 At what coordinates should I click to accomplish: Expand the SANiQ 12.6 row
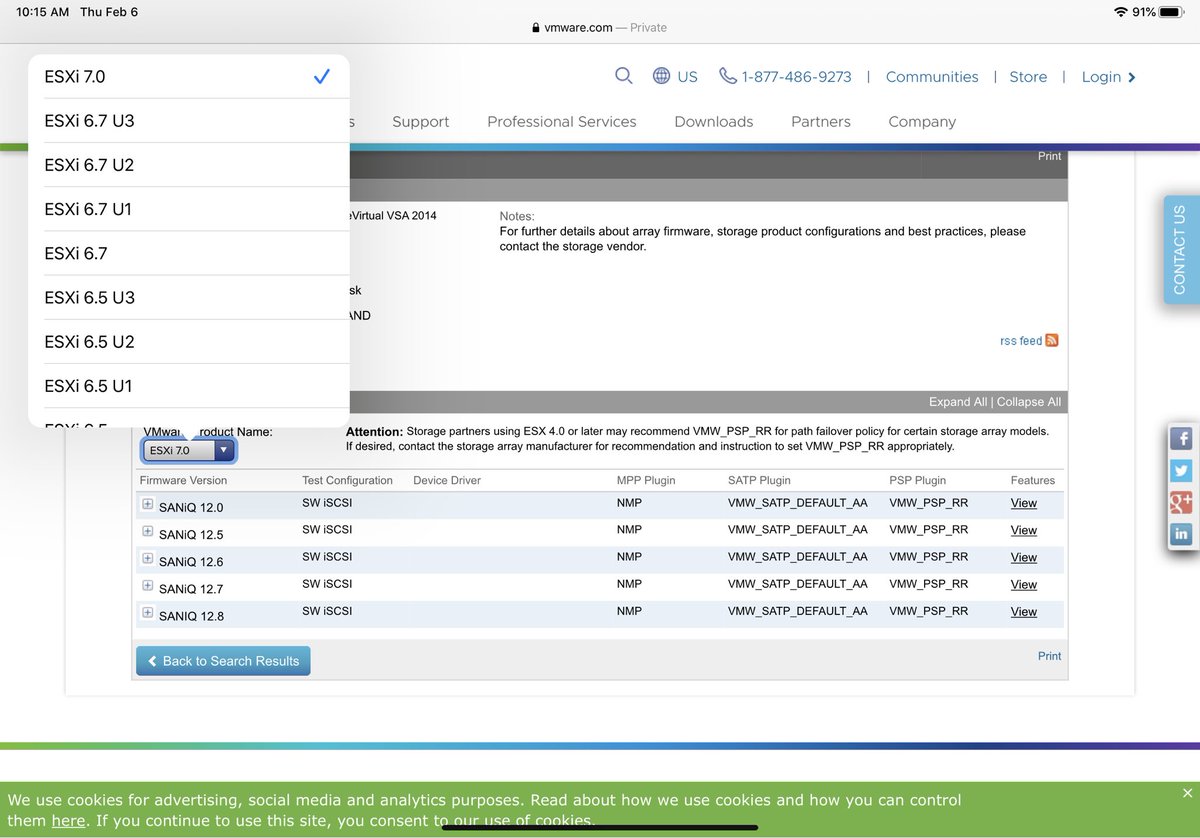click(x=148, y=558)
